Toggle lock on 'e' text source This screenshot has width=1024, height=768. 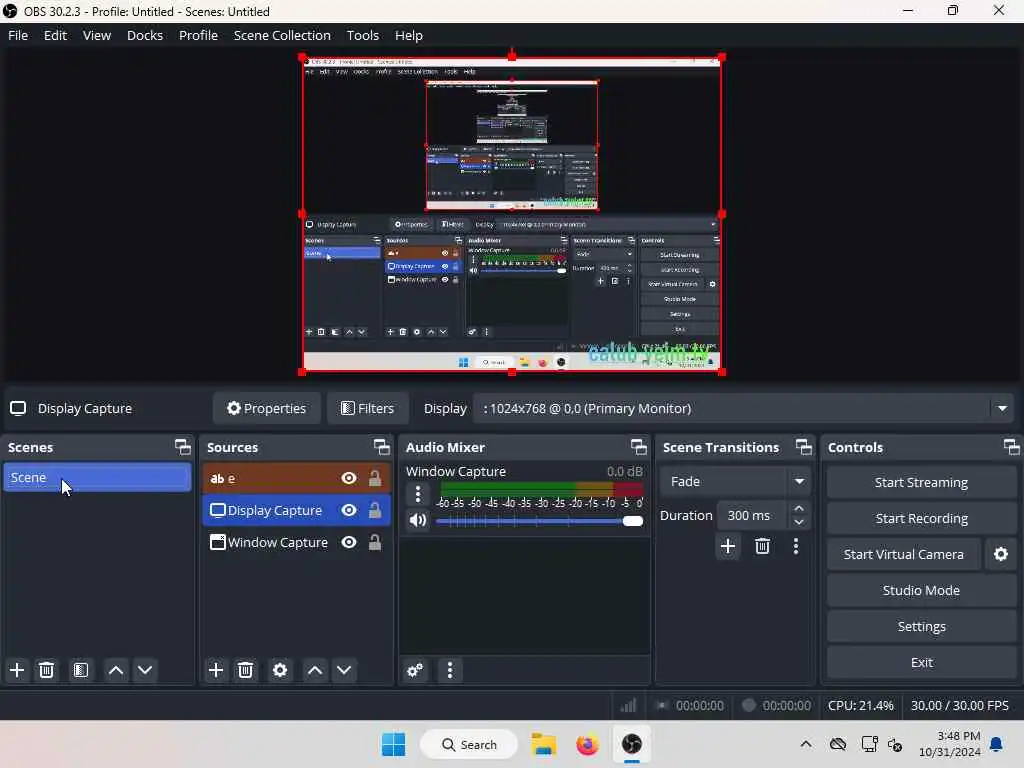click(x=375, y=479)
